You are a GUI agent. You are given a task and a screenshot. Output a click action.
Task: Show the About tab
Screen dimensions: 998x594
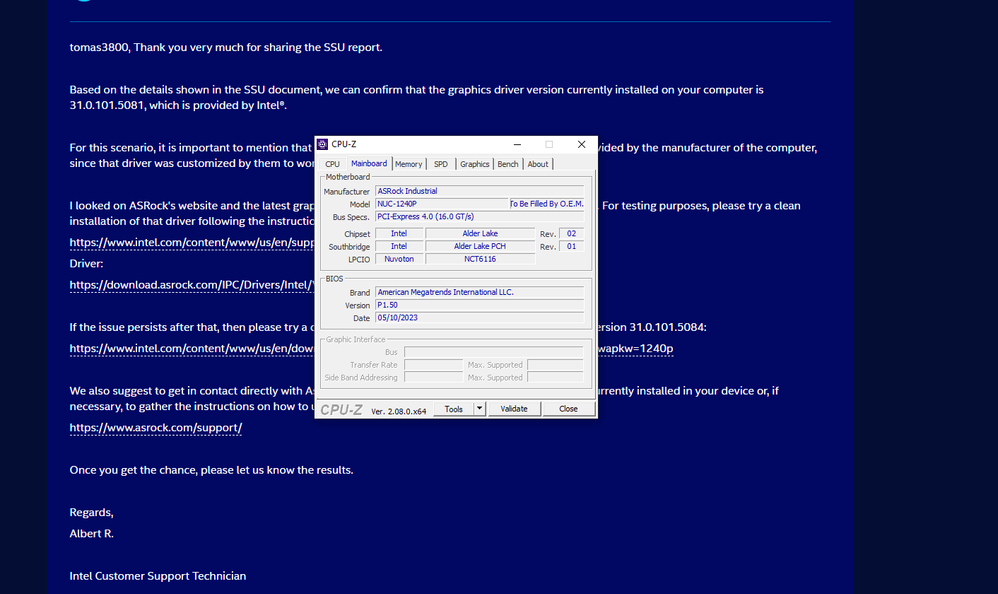click(x=538, y=164)
